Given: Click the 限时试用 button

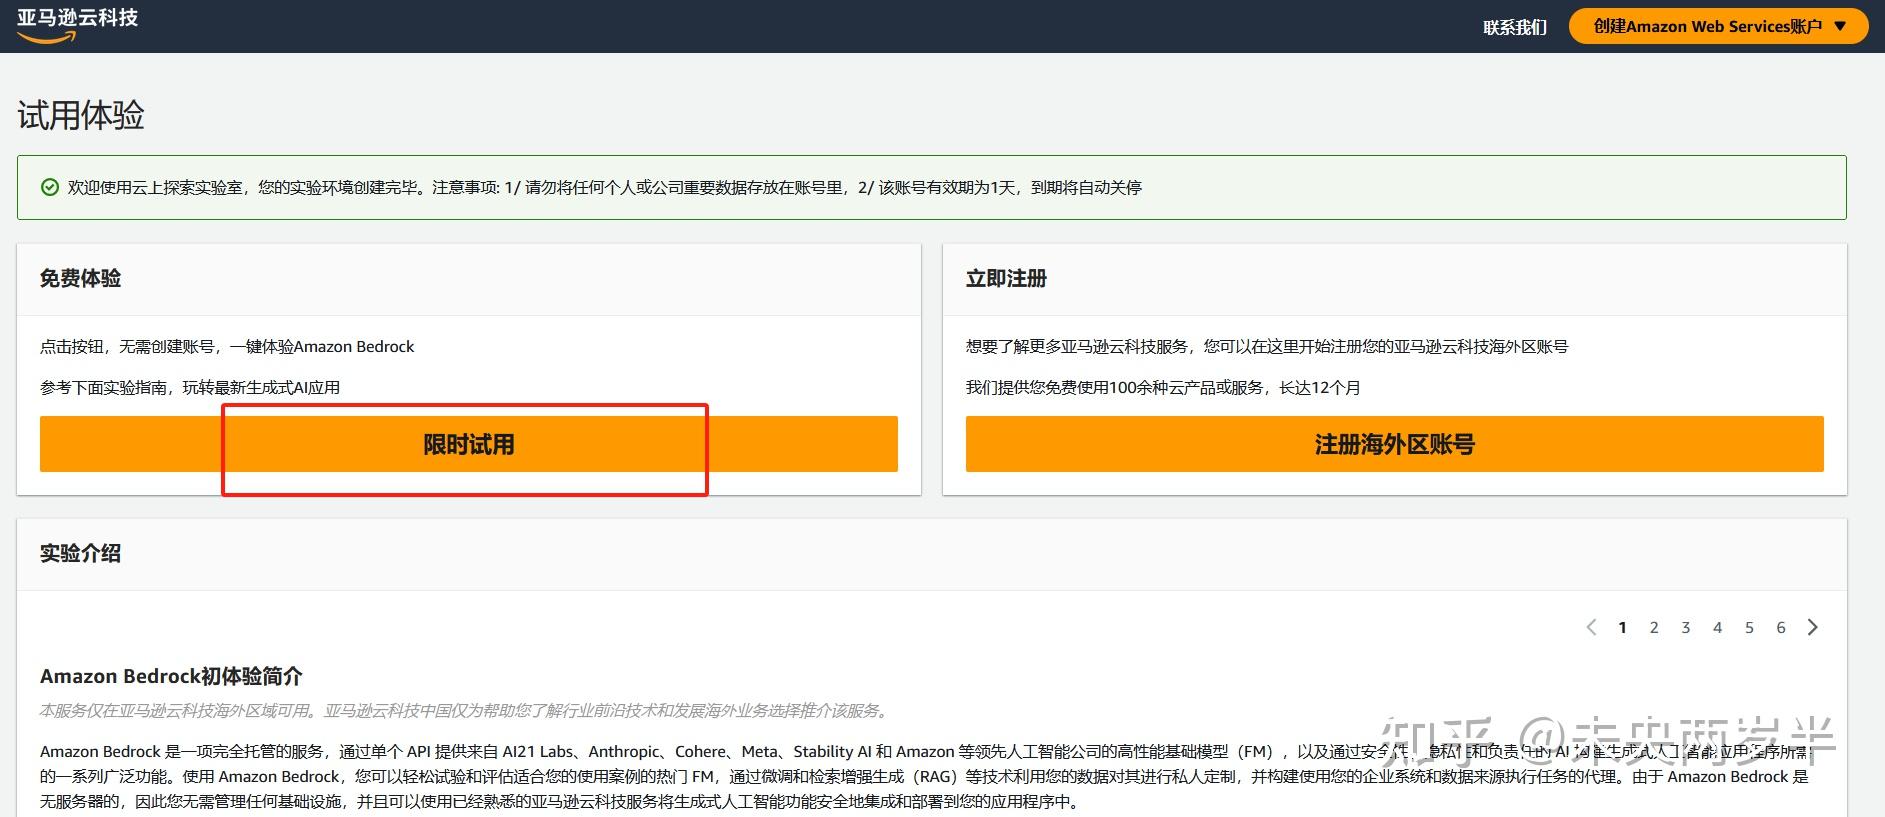Looking at the screenshot, I should coord(469,444).
